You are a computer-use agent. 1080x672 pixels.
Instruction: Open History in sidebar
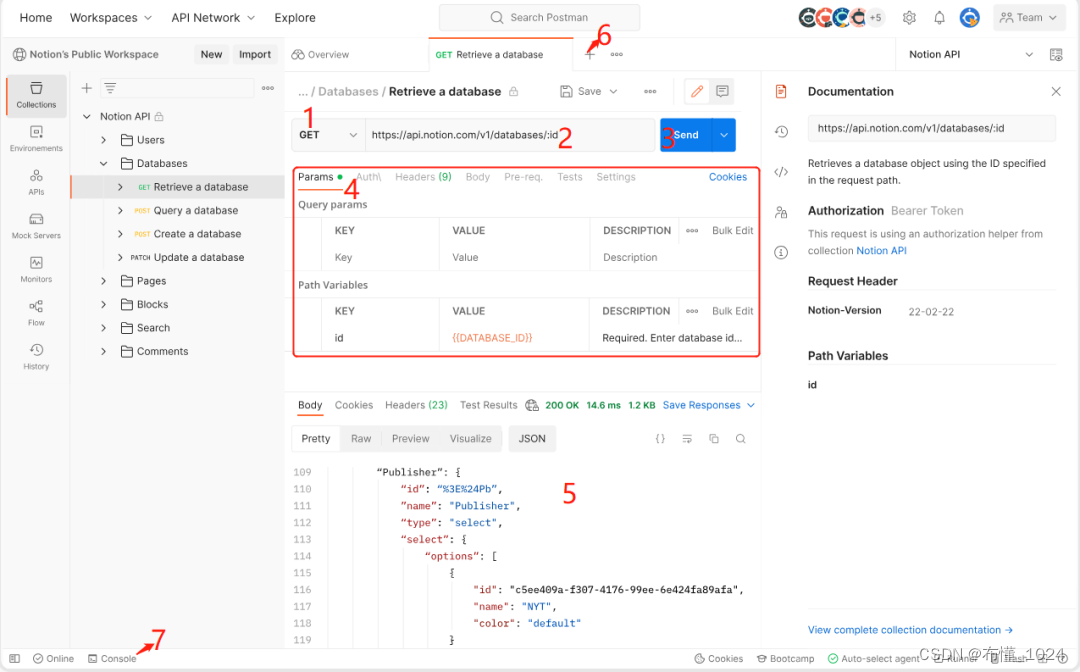click(x=37, y=357)
